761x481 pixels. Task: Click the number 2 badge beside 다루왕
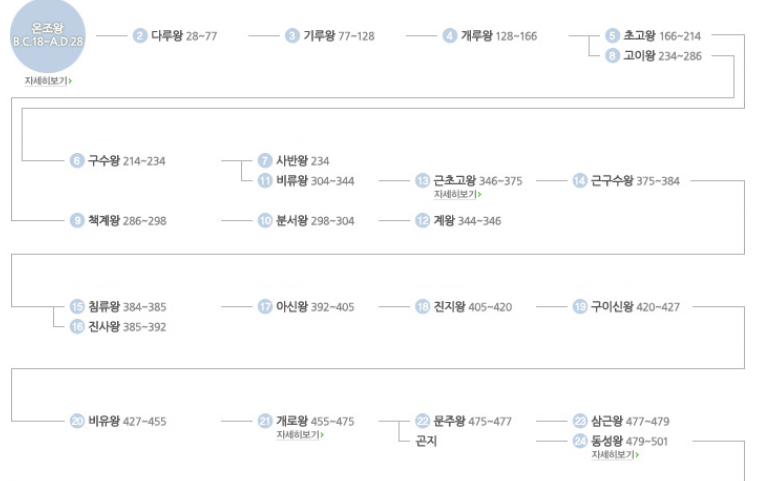tap(140, 36)
